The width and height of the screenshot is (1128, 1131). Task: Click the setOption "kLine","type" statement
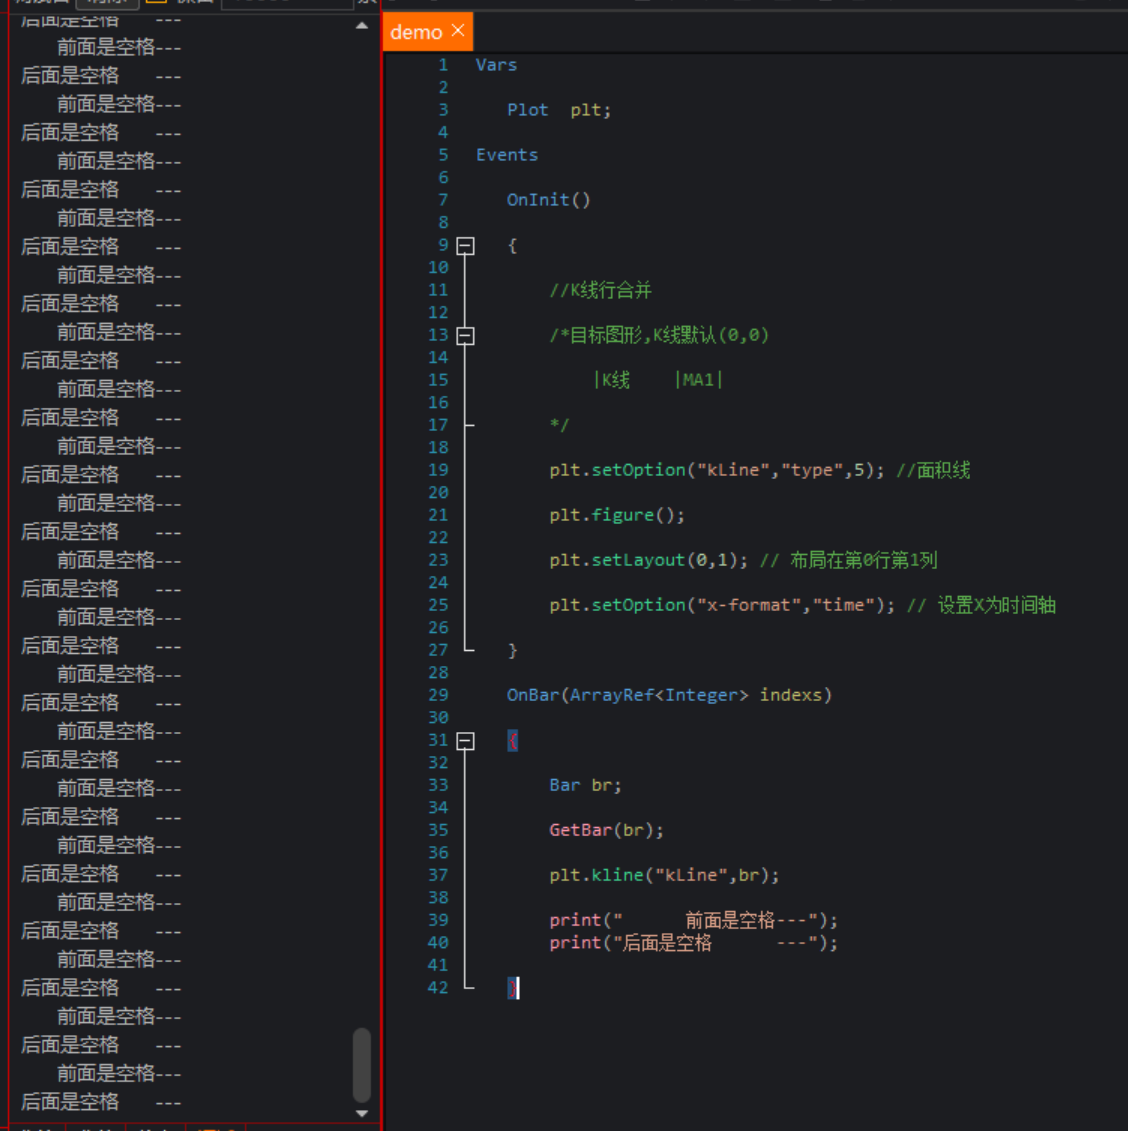[x=717, y=470]
